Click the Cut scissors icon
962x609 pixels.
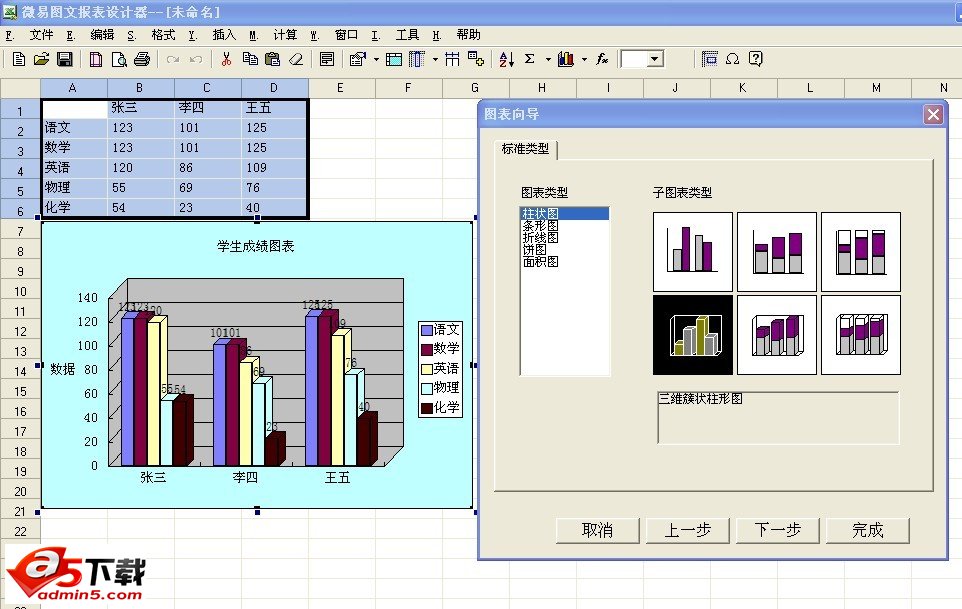[x=227, y=60]
